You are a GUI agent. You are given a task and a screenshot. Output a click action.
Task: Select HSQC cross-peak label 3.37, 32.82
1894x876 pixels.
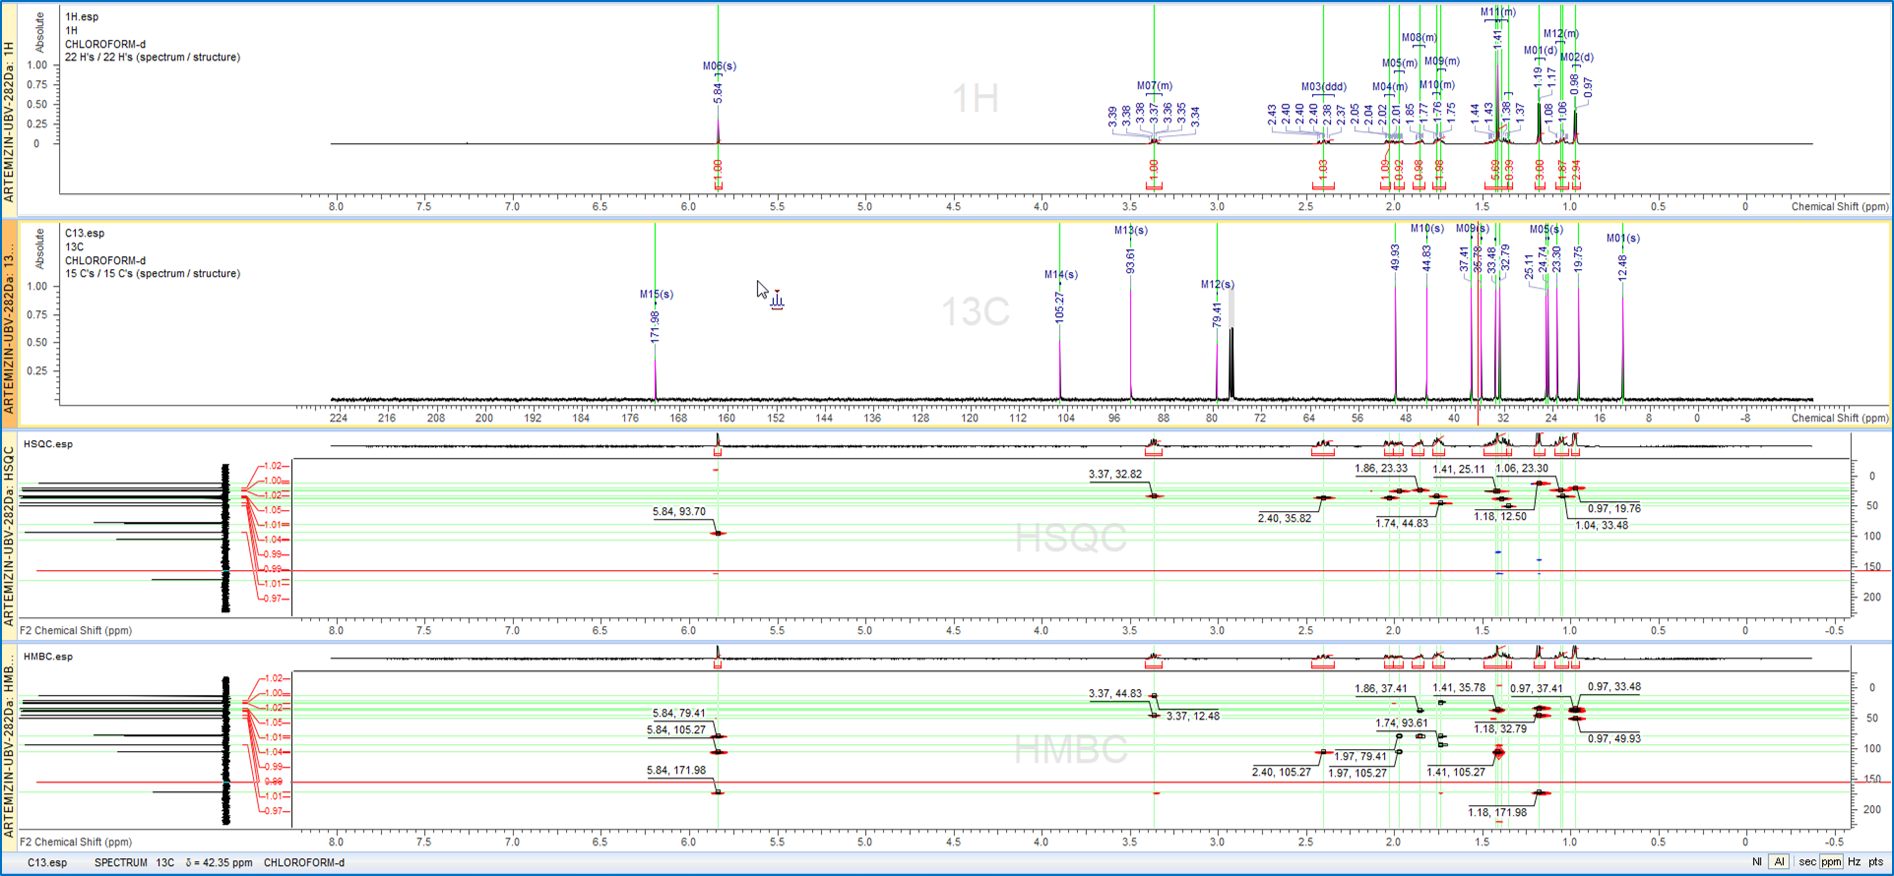(x=1115, y=474)
